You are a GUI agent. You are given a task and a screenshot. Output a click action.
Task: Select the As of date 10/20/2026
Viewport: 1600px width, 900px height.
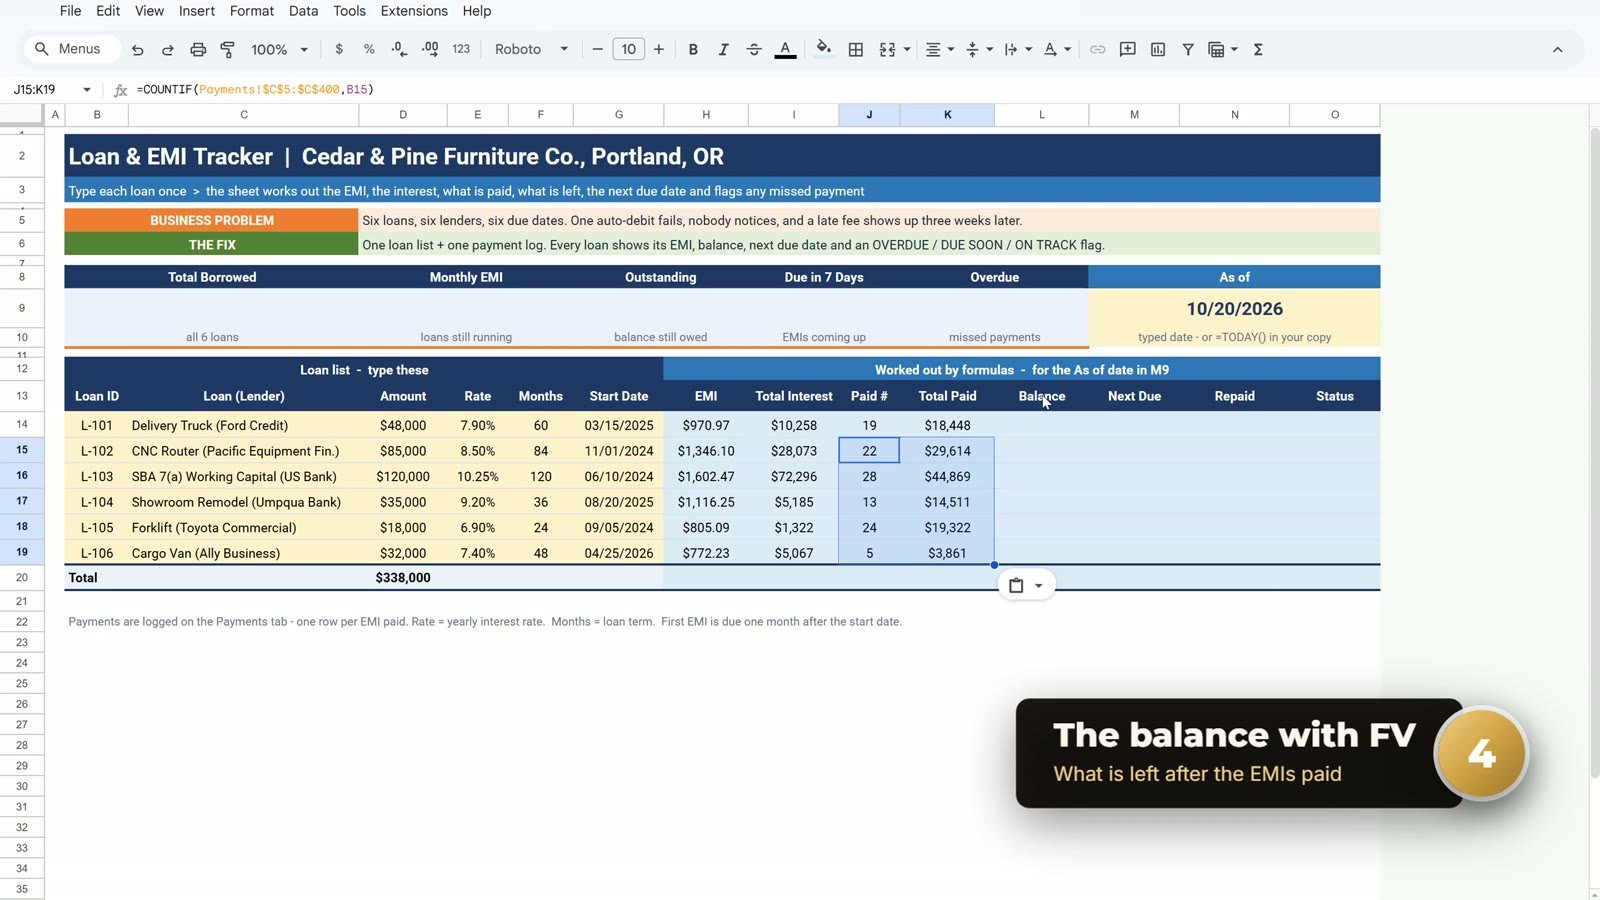pyautogui.click(x=1234, y=309)
